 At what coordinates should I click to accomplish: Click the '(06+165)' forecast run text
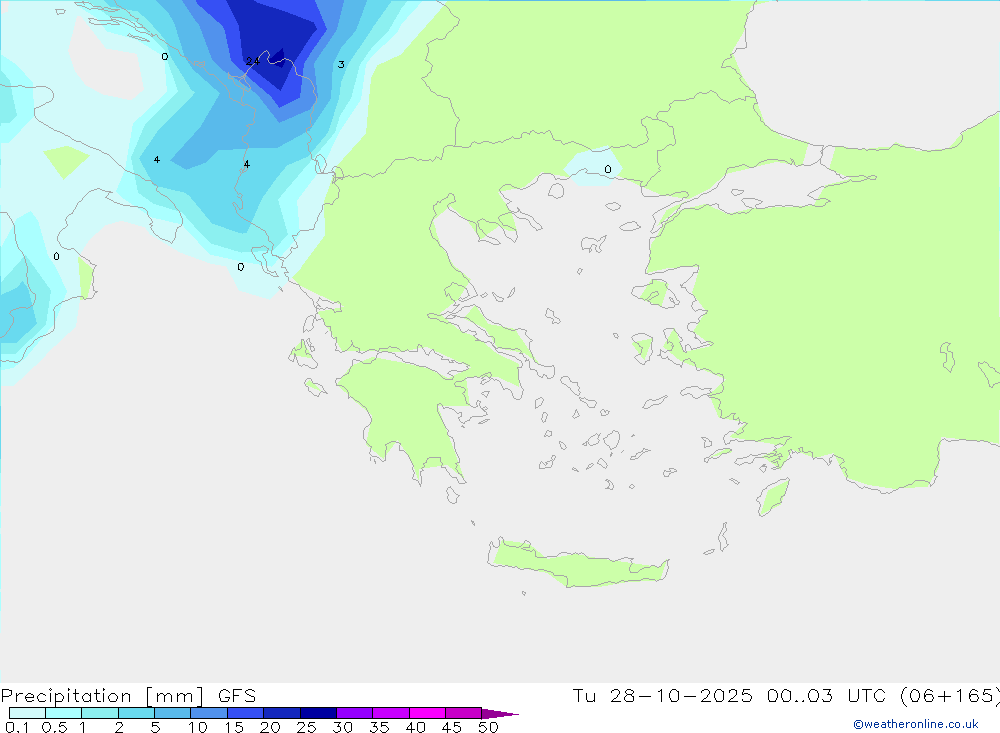[x=949, y=695]
